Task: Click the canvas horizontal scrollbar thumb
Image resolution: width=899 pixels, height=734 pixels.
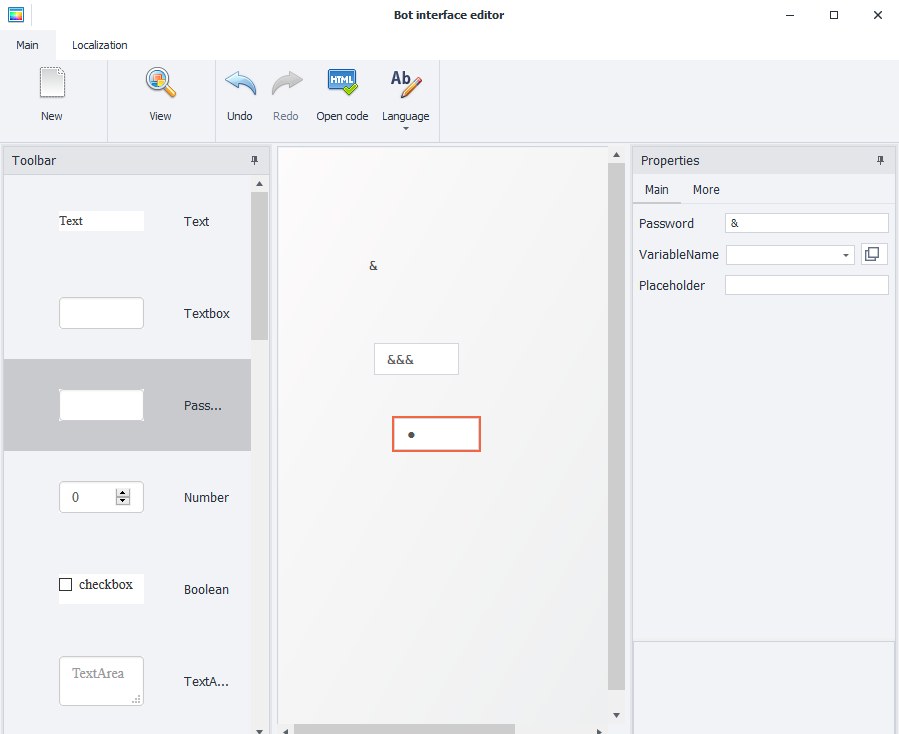Action: coord(404,729)
